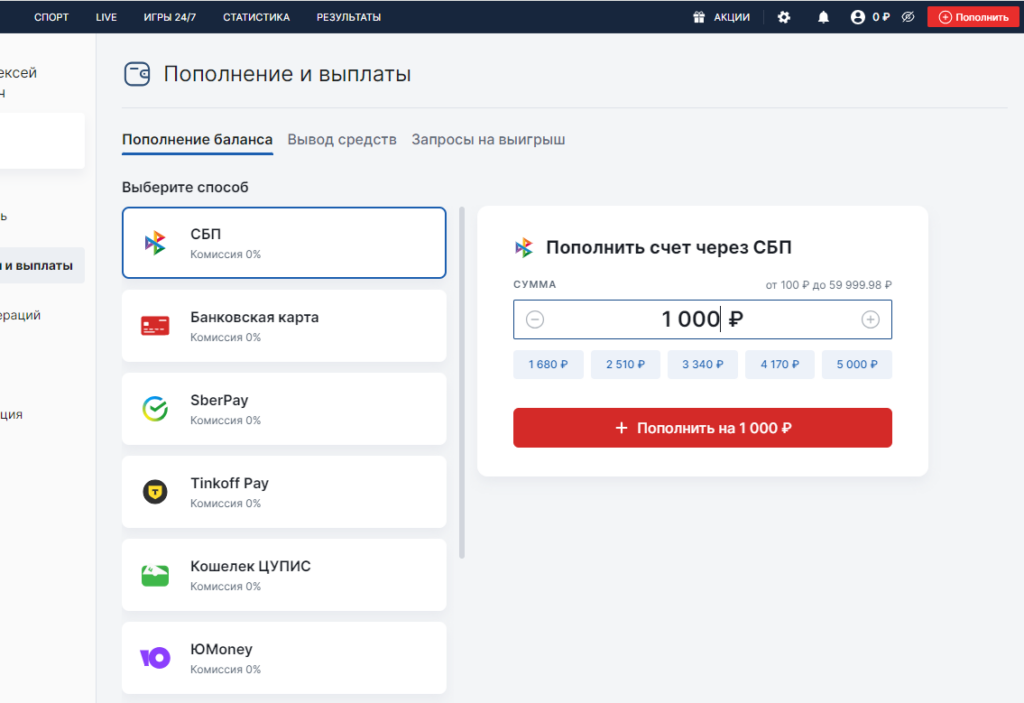This screenshot has width=1024, height=703.
Task: Switch to Вывод средств tab
Action: [342, 140]
